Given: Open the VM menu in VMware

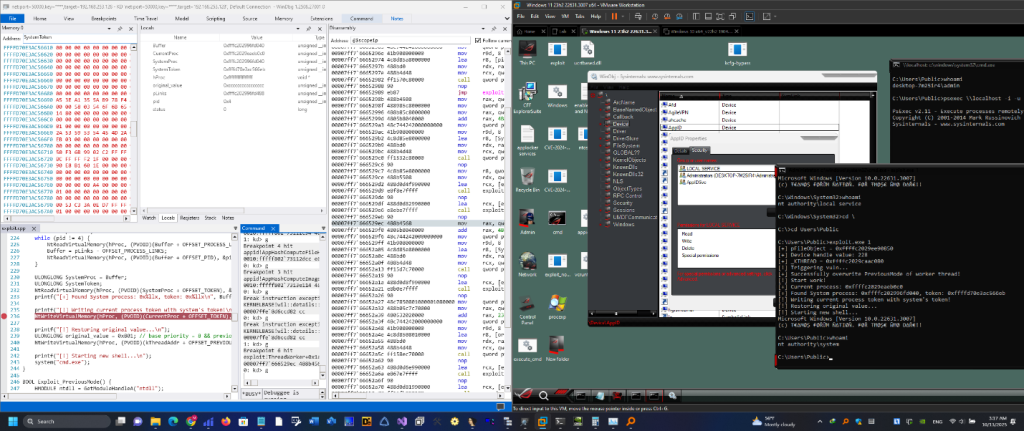Looking at the screenshot, I should pyautogui.click(x=563, y=17).
